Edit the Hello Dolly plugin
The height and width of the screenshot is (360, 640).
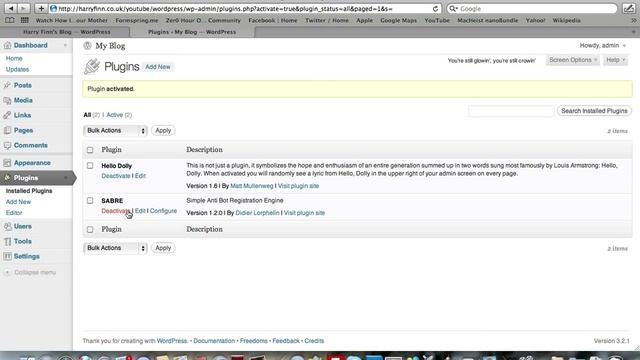[x=140, y=176]
